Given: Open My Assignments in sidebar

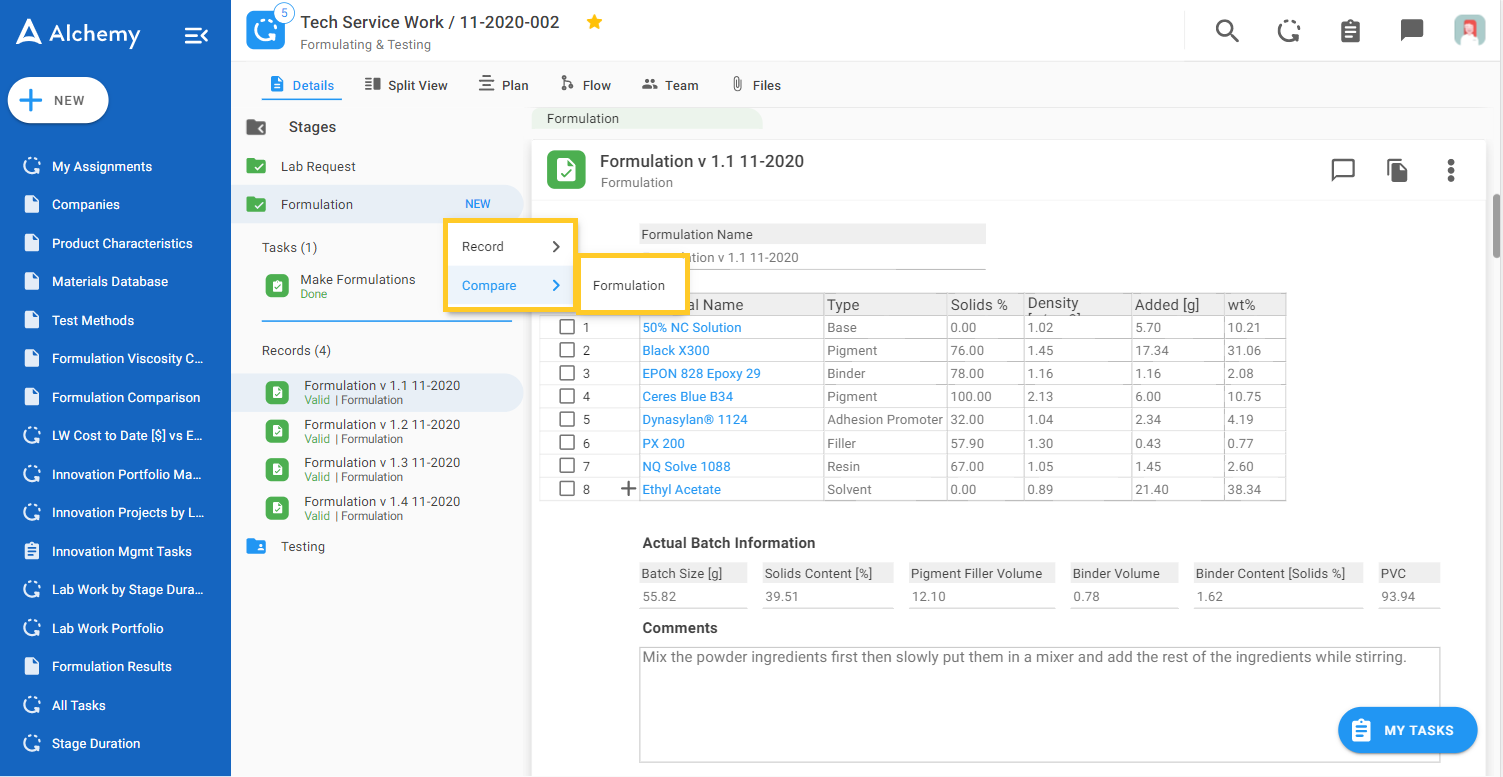Looking at the screenshot, I should [x=102, y=167].
